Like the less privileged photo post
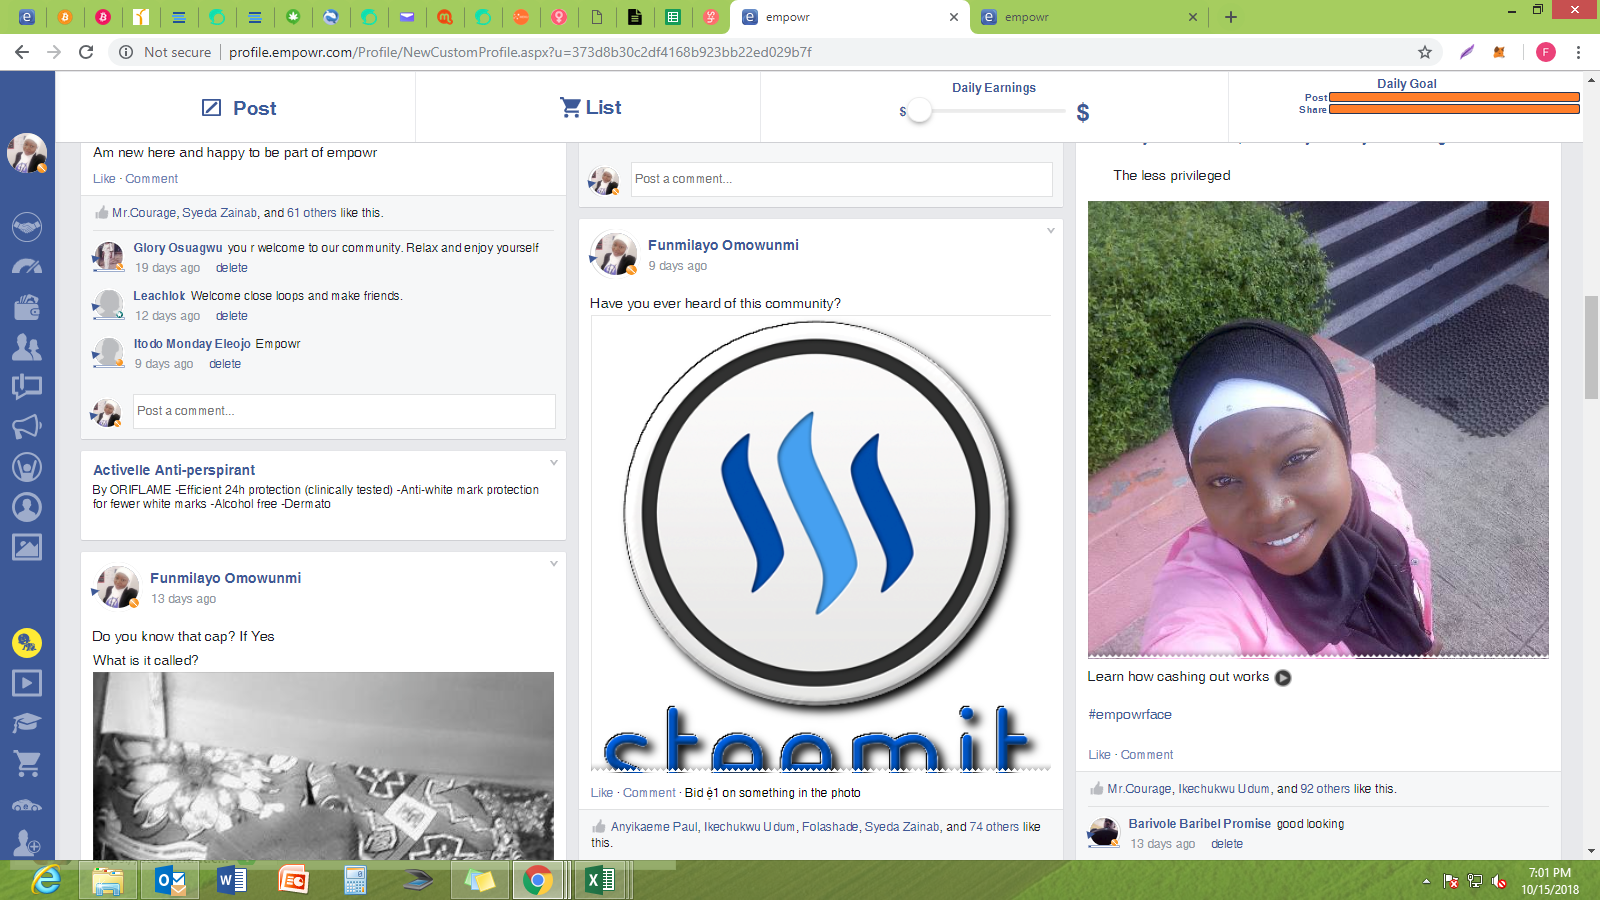 1099,755
